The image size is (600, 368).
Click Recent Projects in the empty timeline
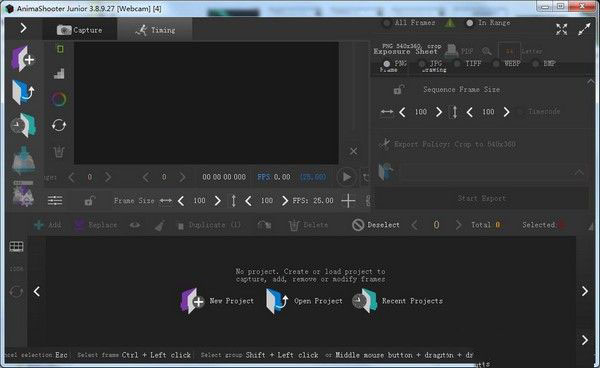[x=397, y=301]
